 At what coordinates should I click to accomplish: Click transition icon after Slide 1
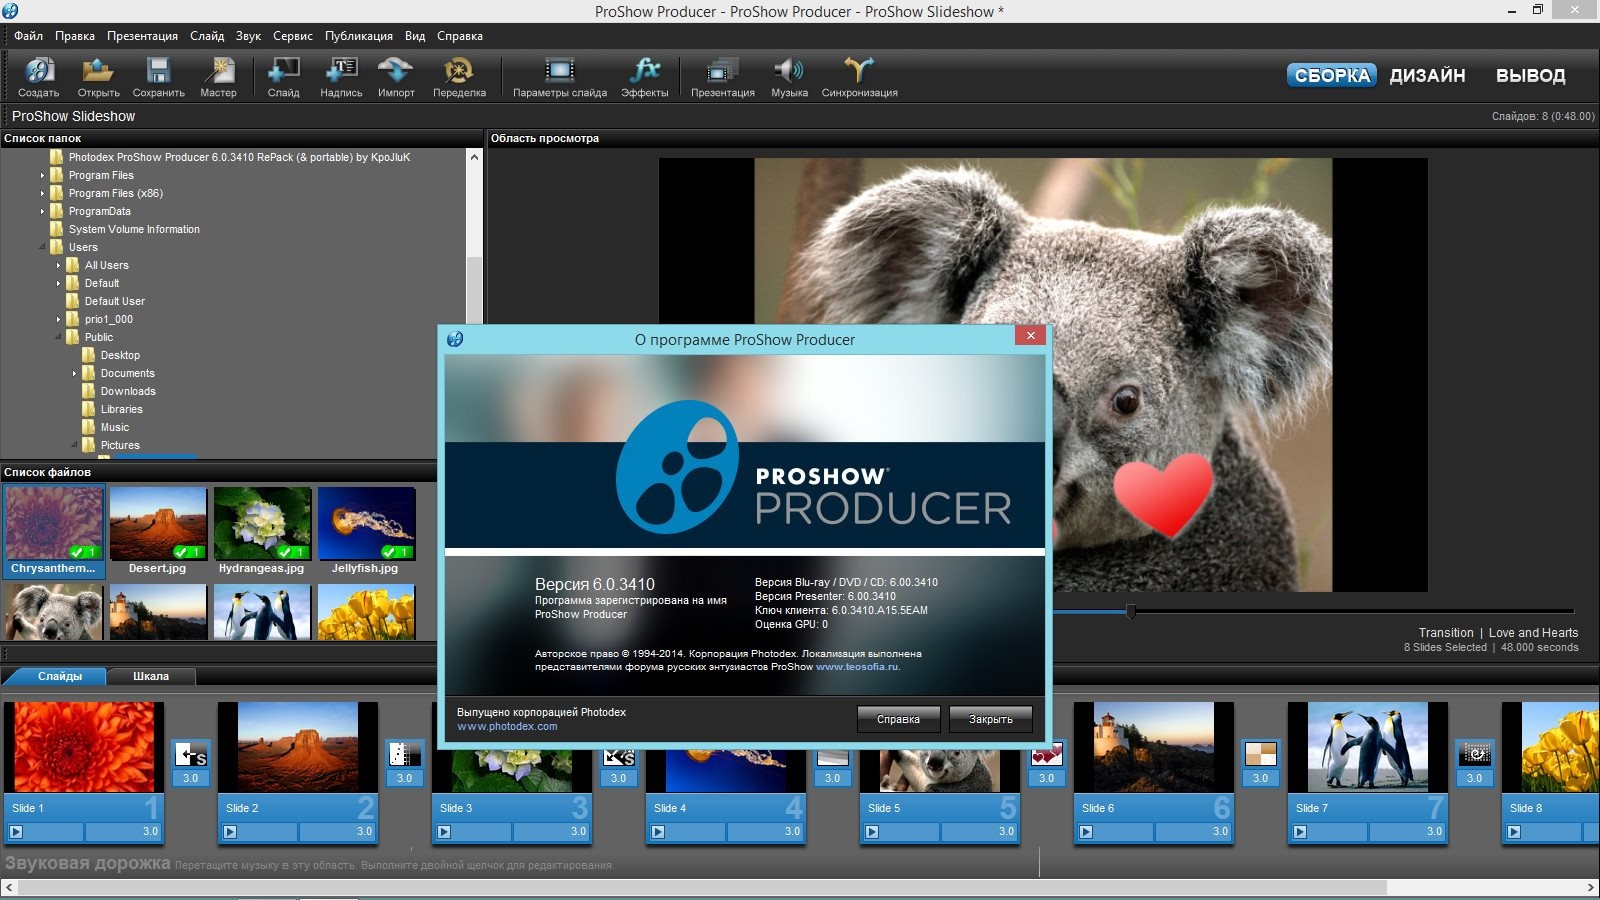[190, 754]
